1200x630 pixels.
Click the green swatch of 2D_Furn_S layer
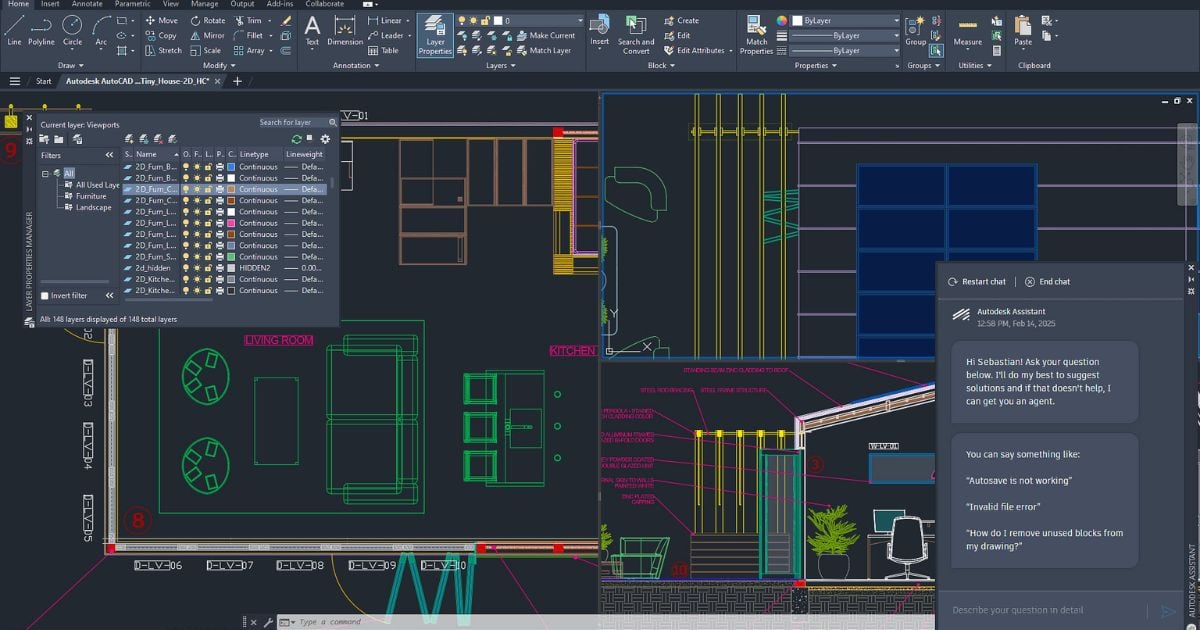pyautogui.click(x=231, y=257)
